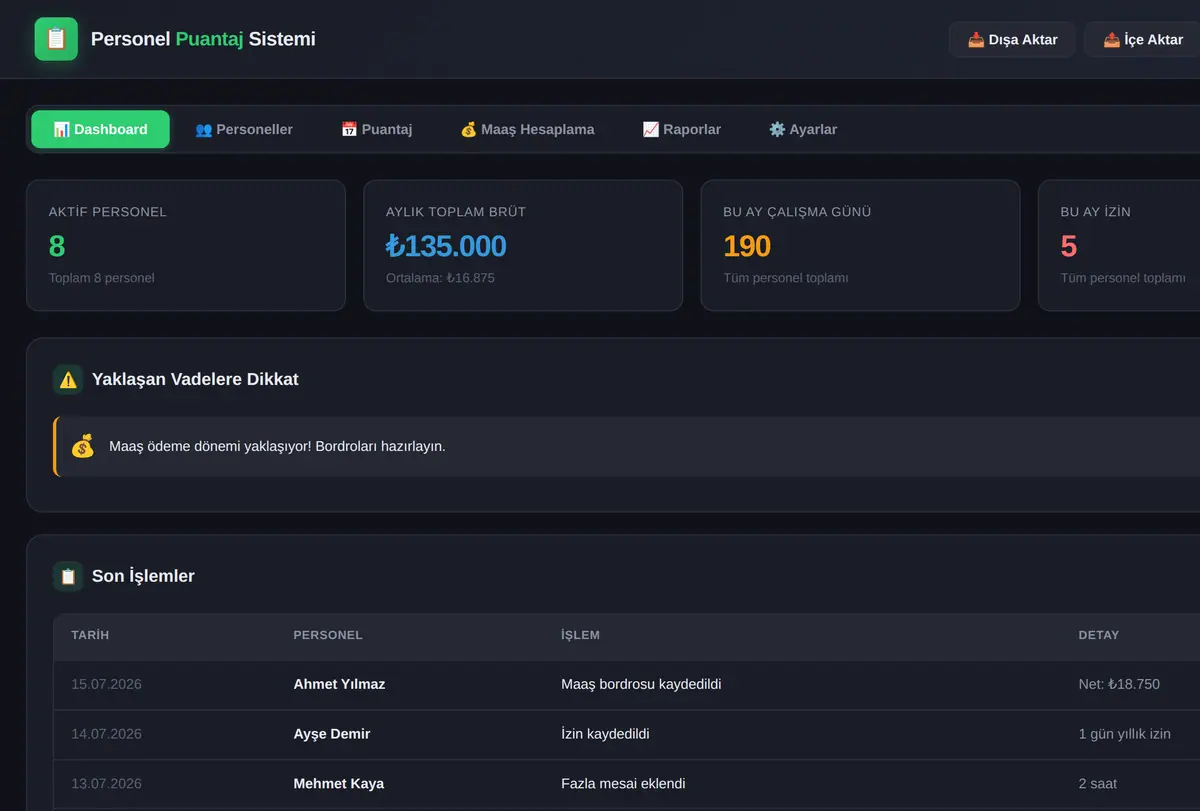Click the 190 working days value
Image resolution: width=1200 pixels, height=811 pixels.
(x=747, y=246)
